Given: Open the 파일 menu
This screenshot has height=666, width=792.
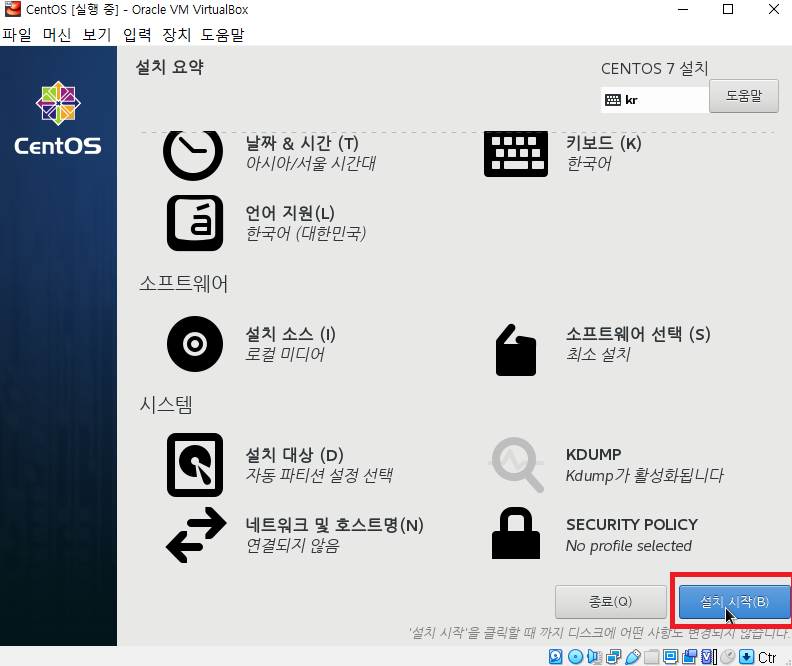Looking at the screenshot, I should [17, 35].
